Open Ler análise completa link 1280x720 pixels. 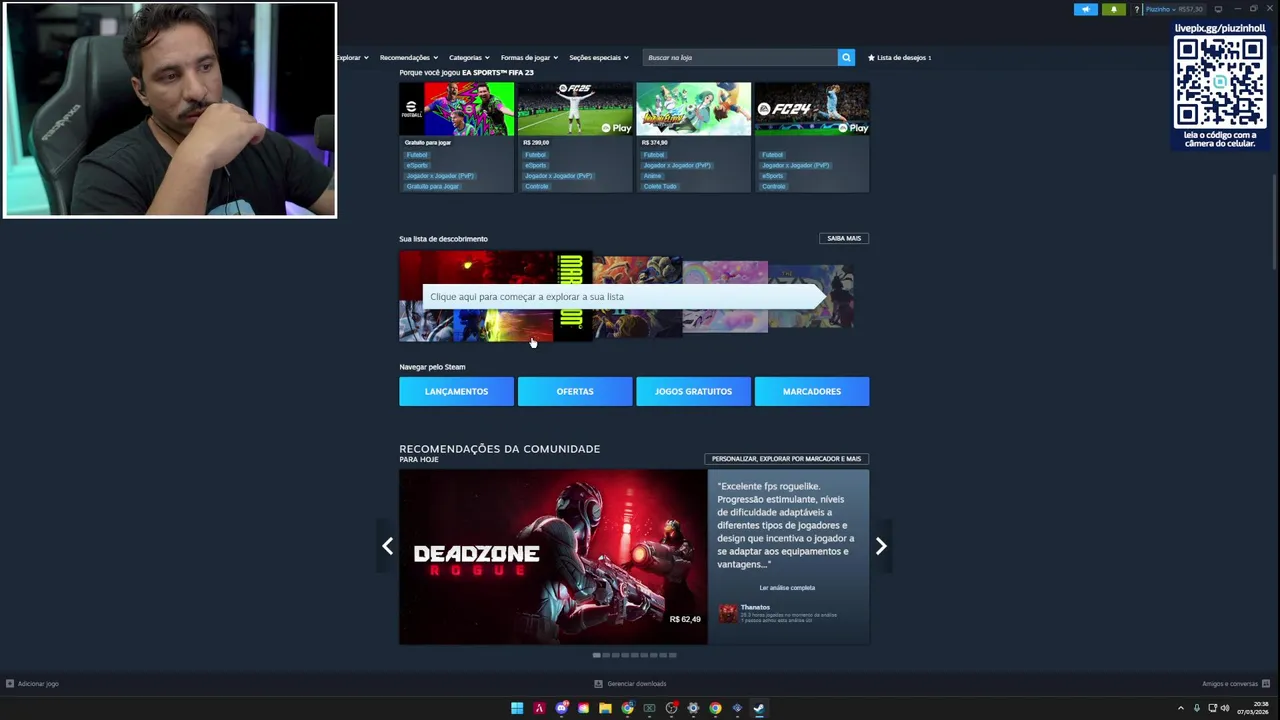tap(787, 588)
